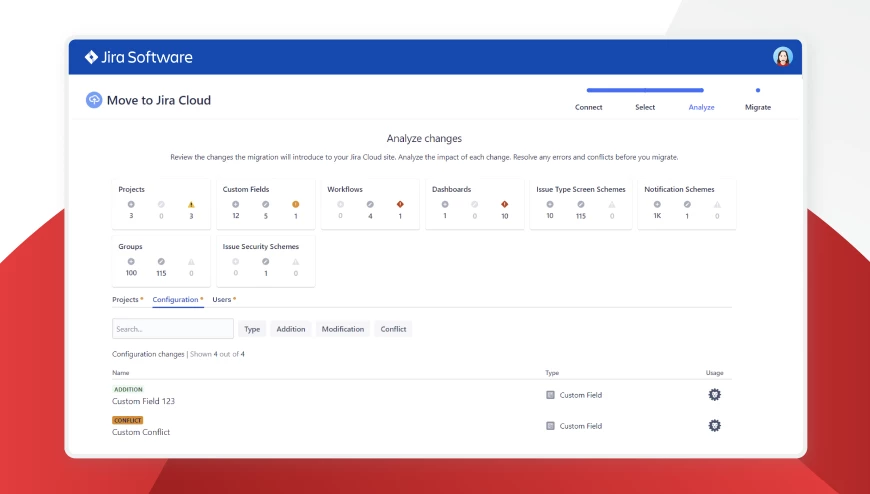Image resolution: width=870 pixels, height=494 pixels.
Task: Select the Custom Field 123 row
Action: coord(422,395)
